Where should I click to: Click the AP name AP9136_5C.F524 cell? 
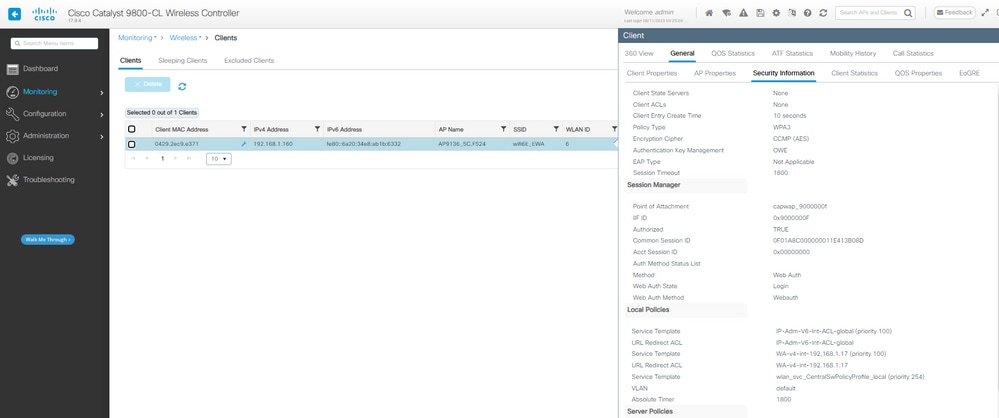pyautogui.click(x=462, y=144)
